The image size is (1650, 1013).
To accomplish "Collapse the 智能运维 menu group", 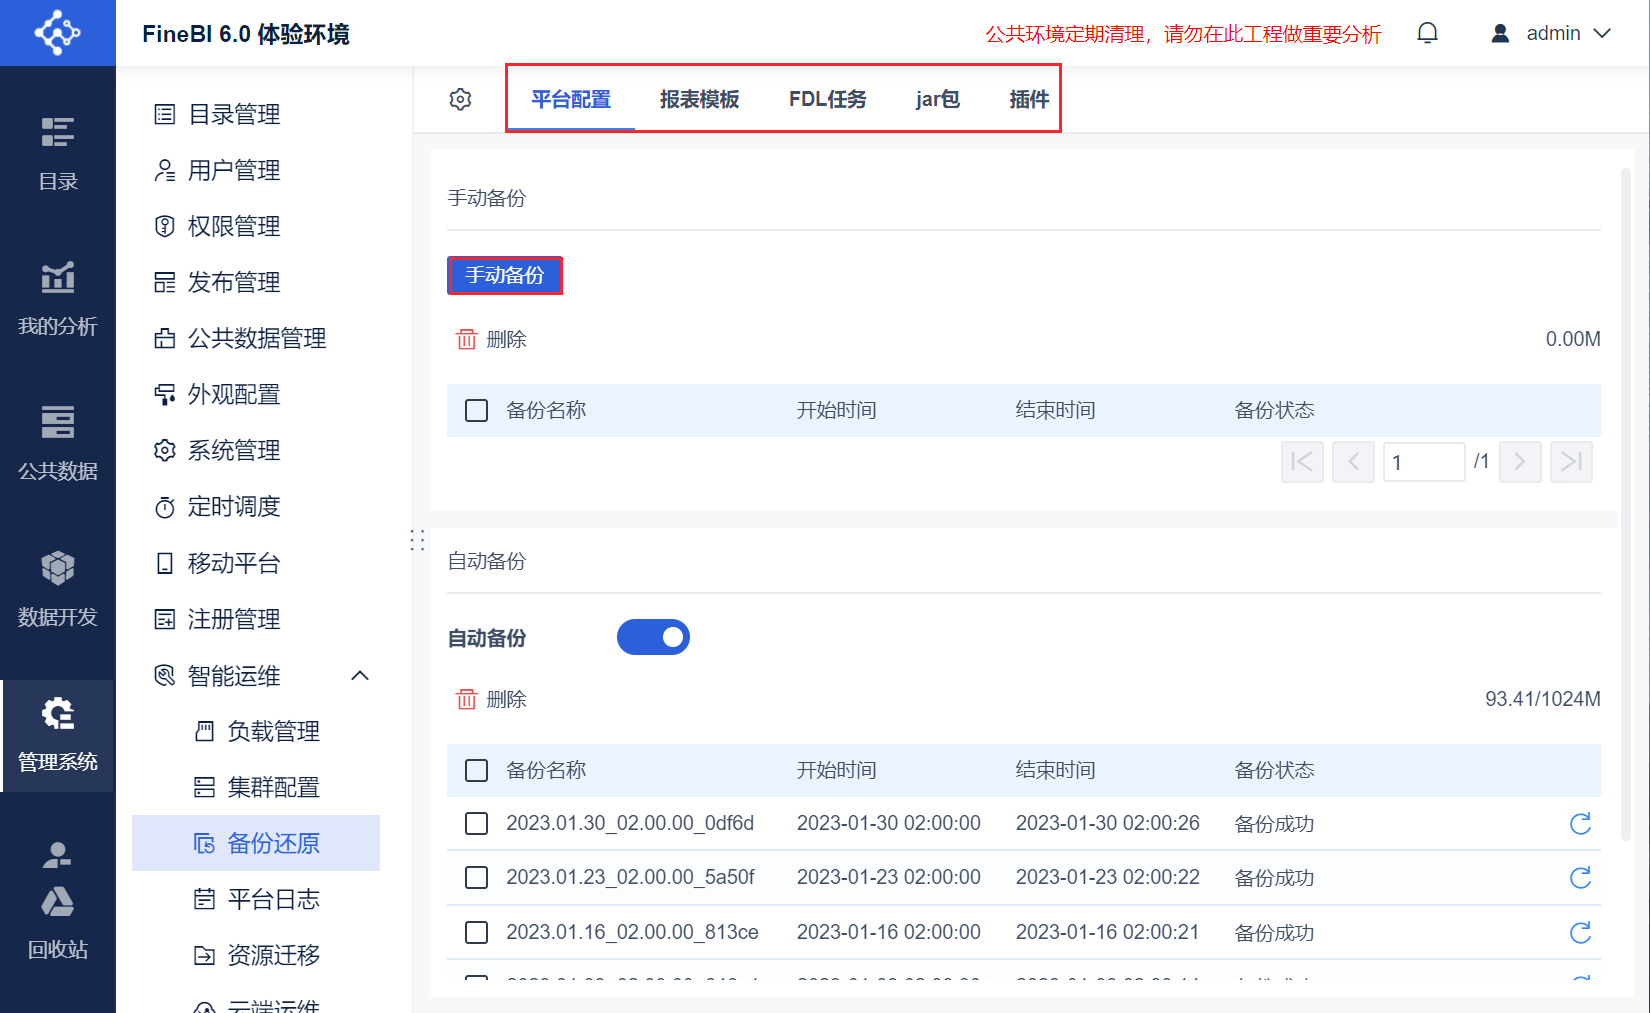I will point(360,676).
